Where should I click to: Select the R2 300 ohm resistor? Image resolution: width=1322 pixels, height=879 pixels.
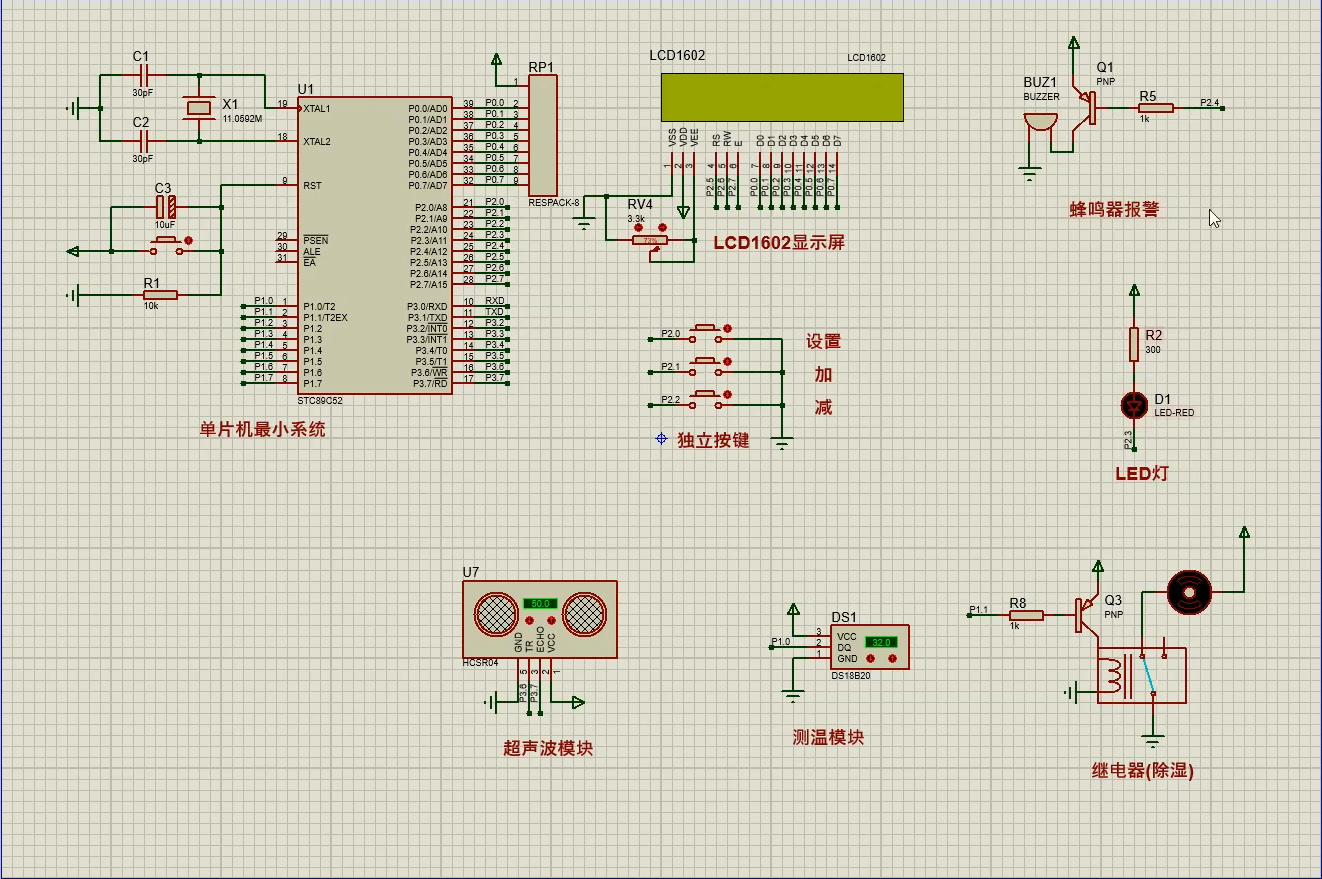[1133, 343]
